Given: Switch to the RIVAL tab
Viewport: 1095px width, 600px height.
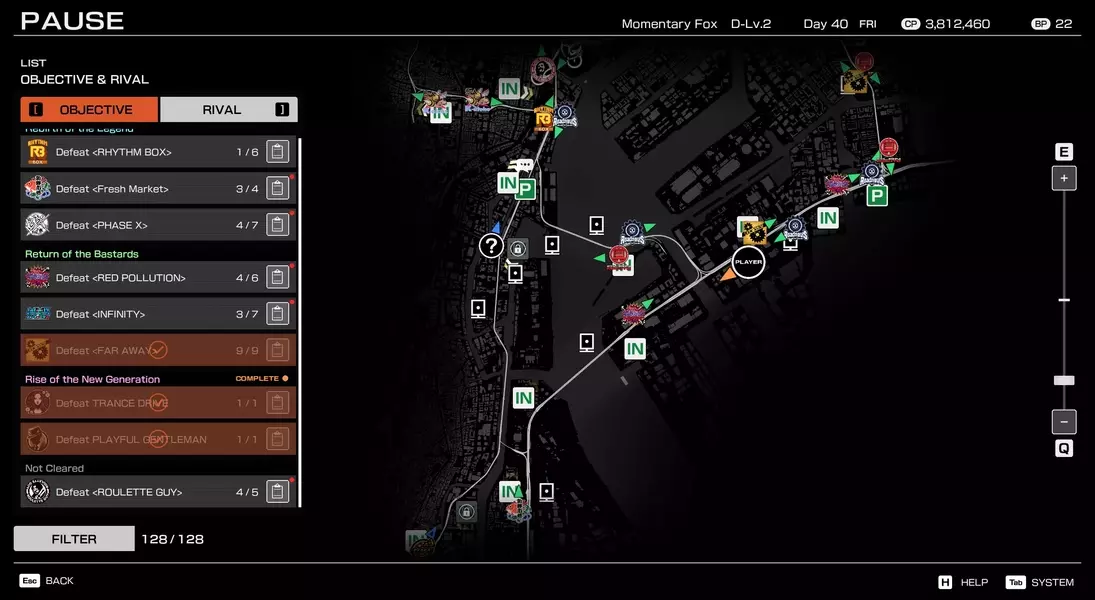Looking at the screenshot, I should pyautogui.click(x=229, y=110).
